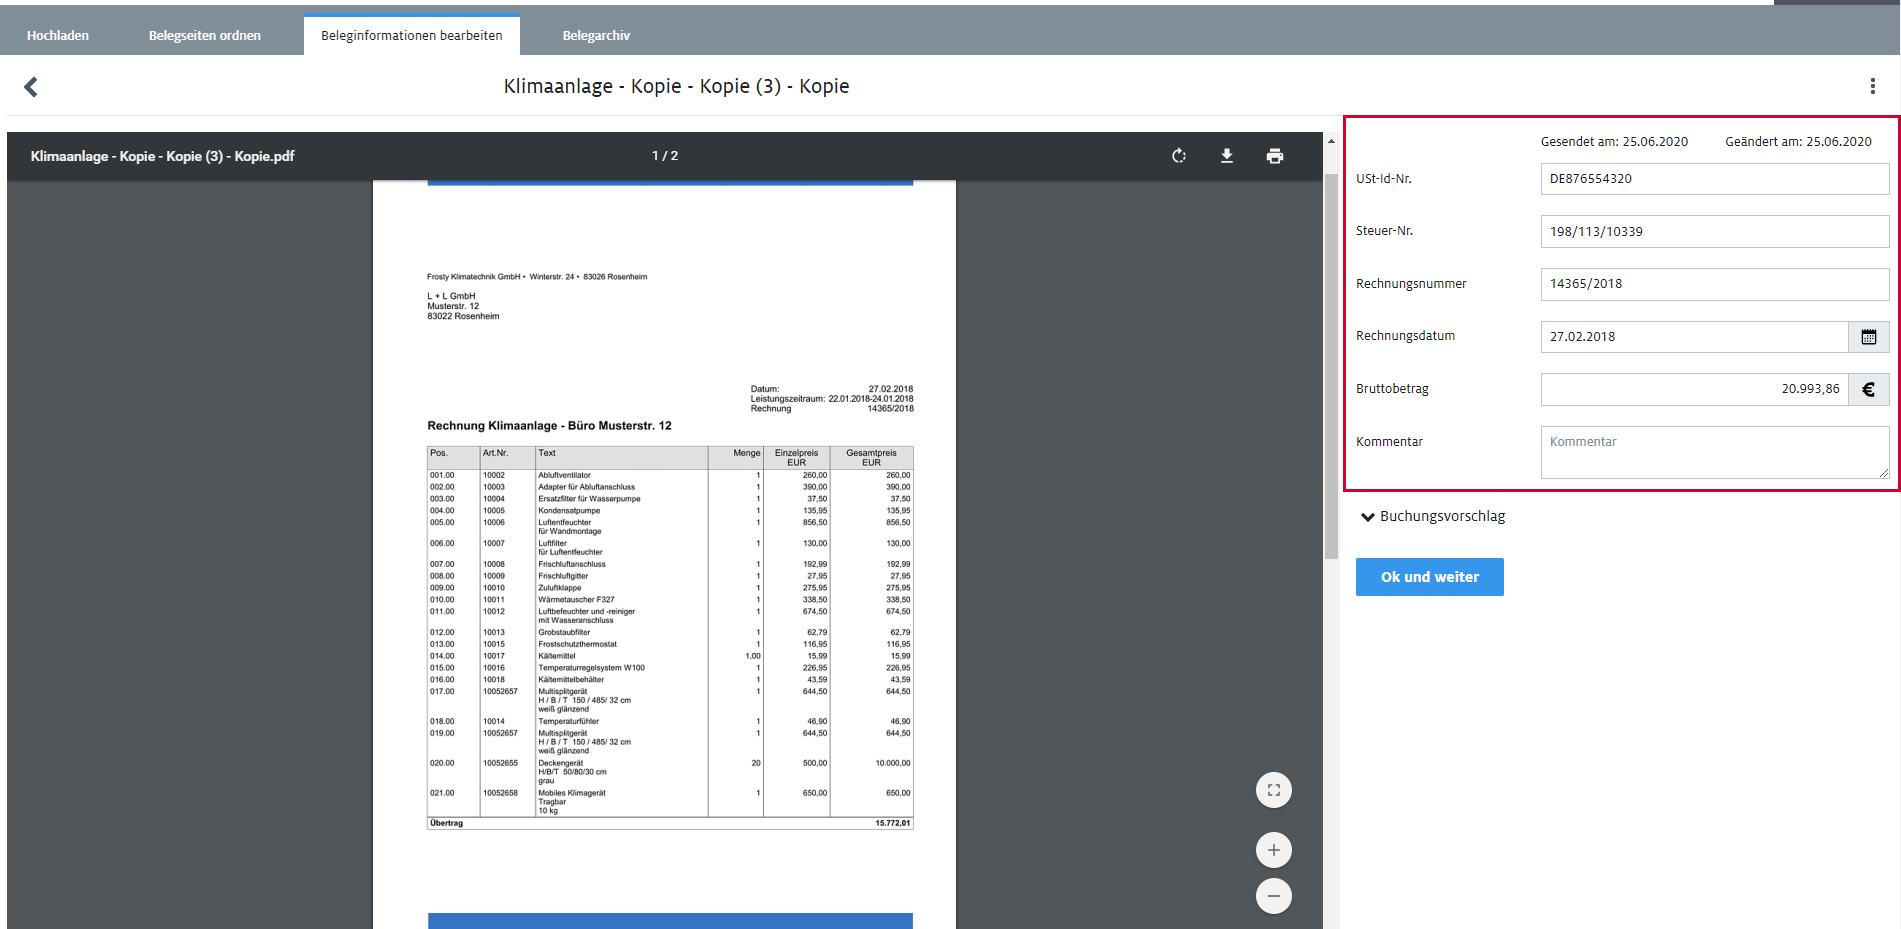Expand the Buchungsvorschlag section
Image resolution: width=1901 pixels, height=929 pixels.
(1432, 517)
